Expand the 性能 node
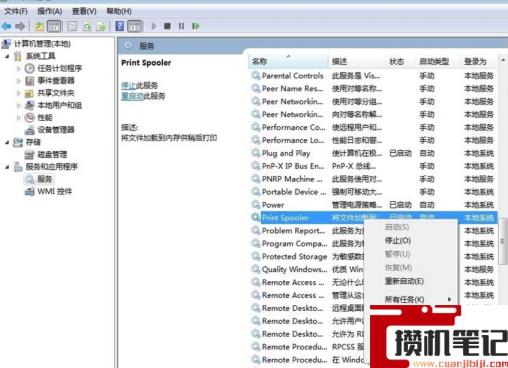Screen dimensions: 508x368 tap(19, 117)
